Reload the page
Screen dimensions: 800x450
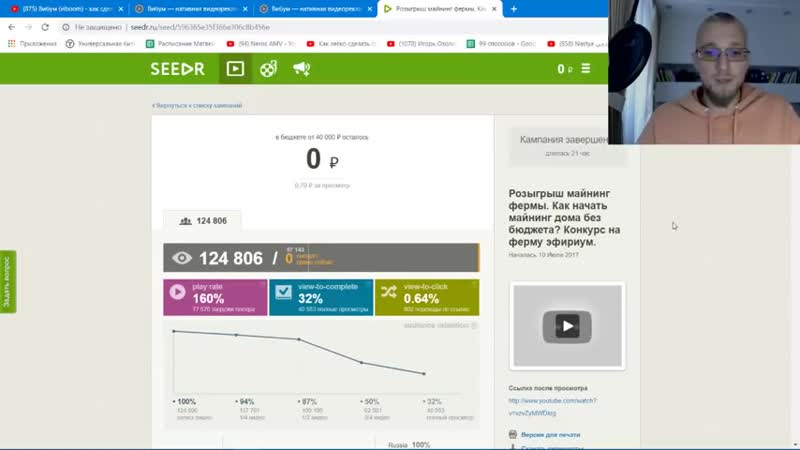45,27
